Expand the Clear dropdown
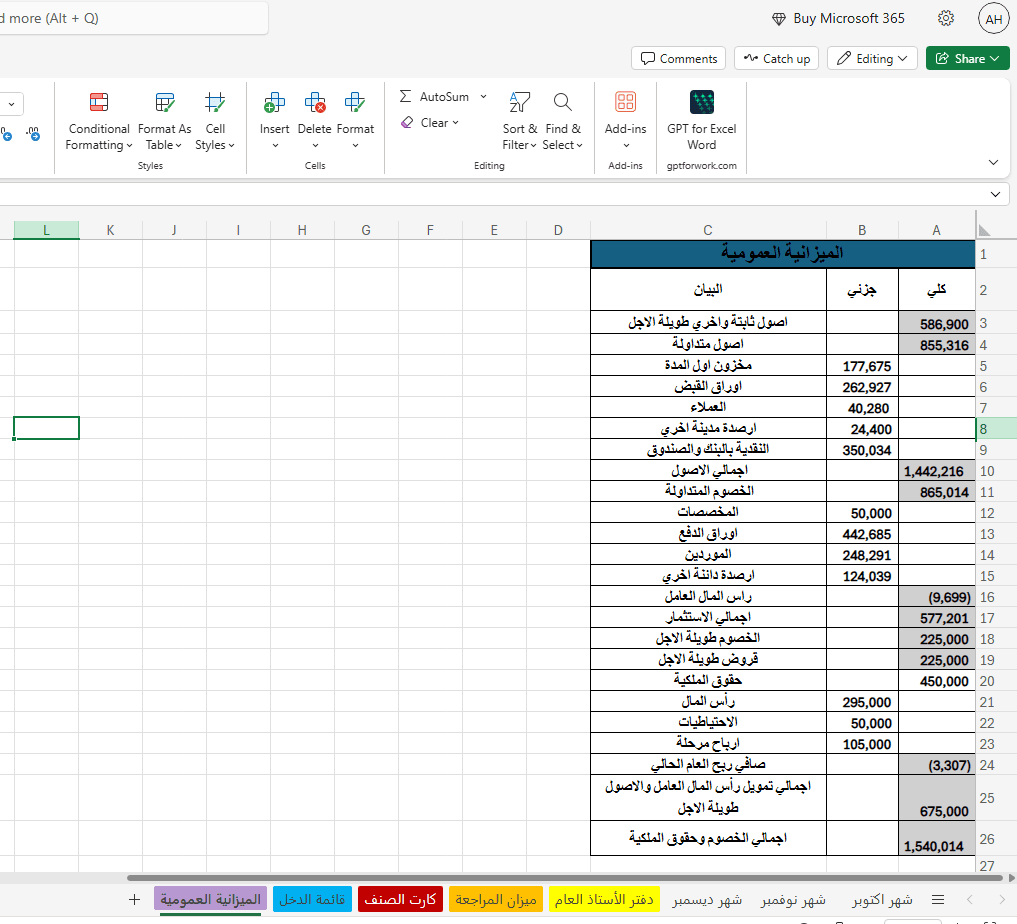 (455, 123)
